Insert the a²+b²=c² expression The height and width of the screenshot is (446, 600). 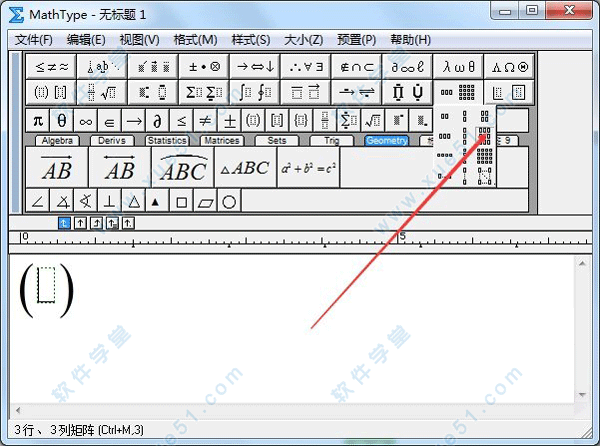tap(308, 167)
